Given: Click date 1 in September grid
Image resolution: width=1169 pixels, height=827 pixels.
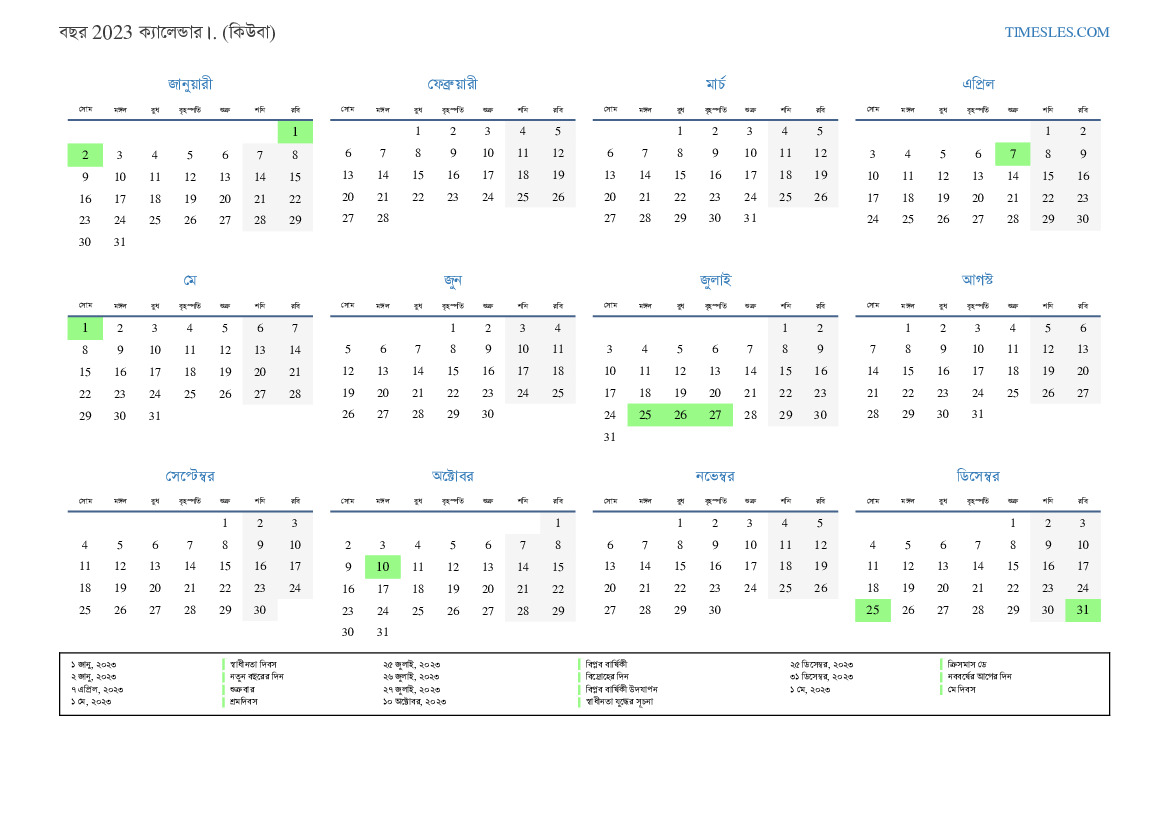Looking at the screenshot, I should [x=225, y=523].
